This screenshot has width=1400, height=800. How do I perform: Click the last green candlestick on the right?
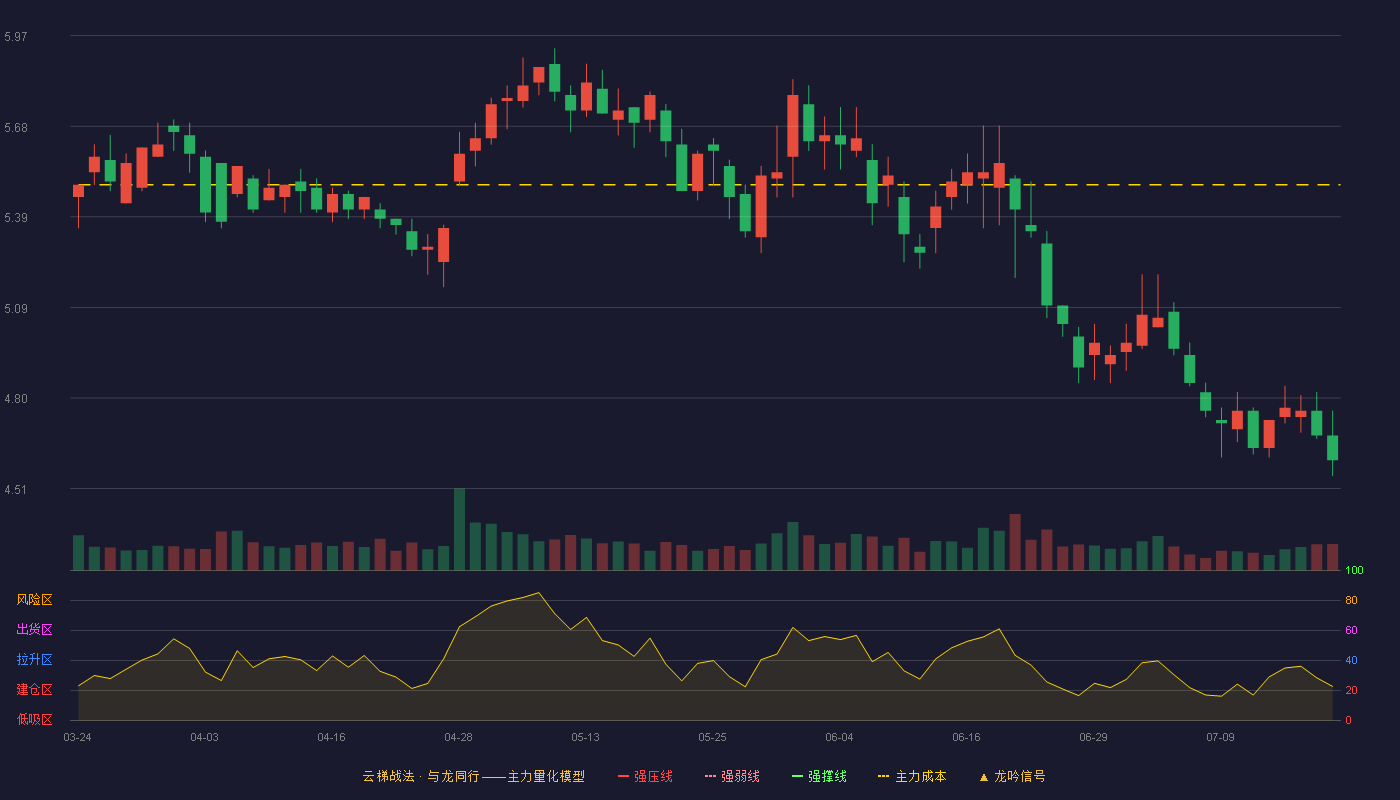[x=1332, y=447]
